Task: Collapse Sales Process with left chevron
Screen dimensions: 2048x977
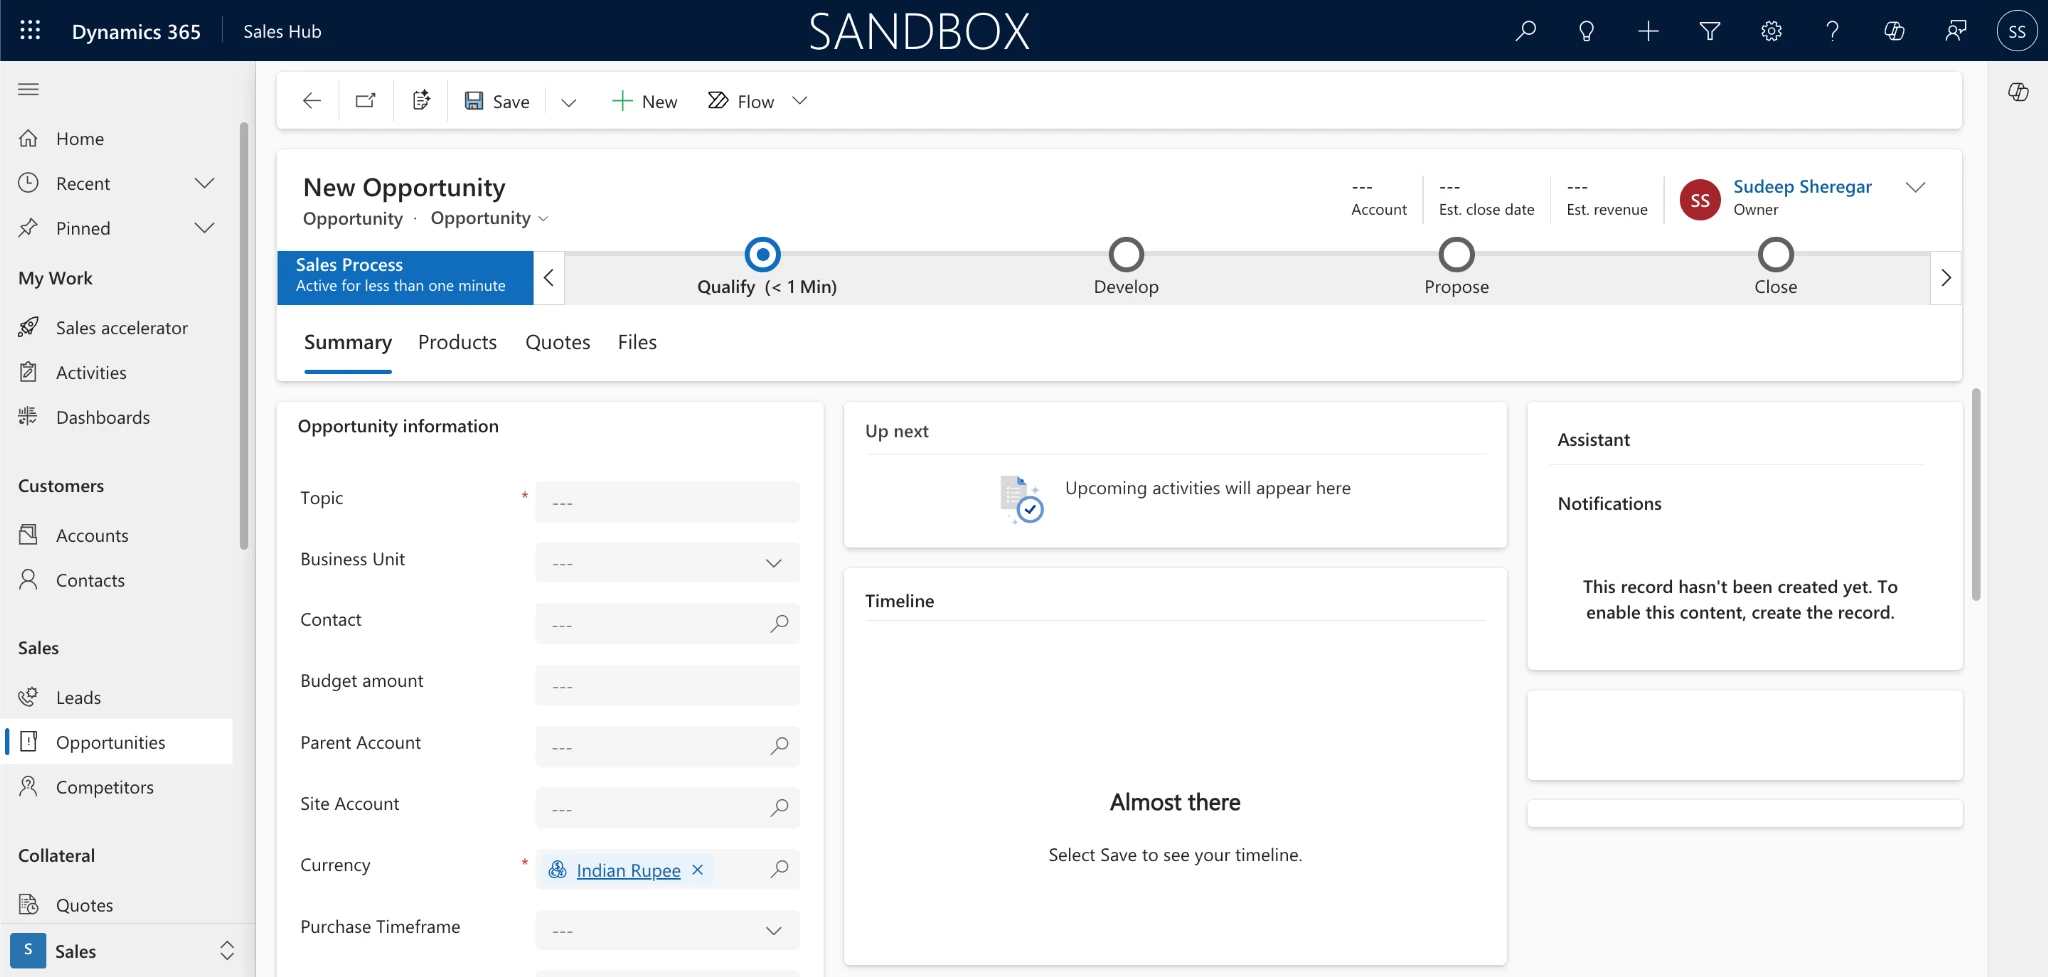Action: (548, 278)
